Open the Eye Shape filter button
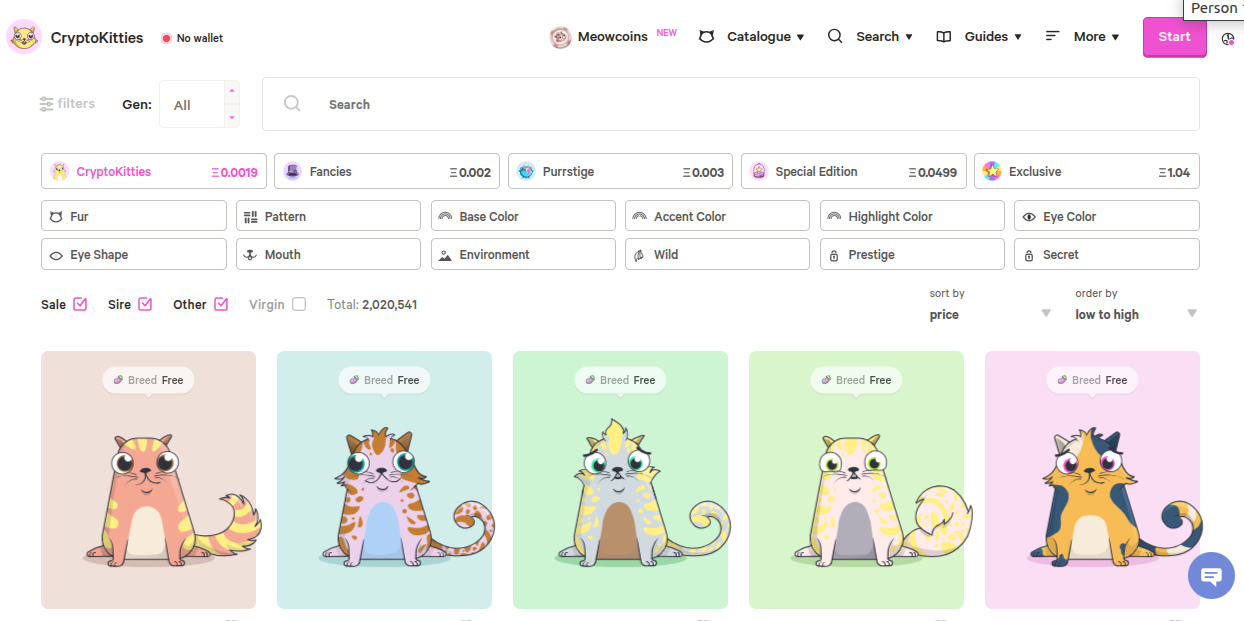Image resolution: width=1244 pixels, height=621 pixels. tap(134, 254)
